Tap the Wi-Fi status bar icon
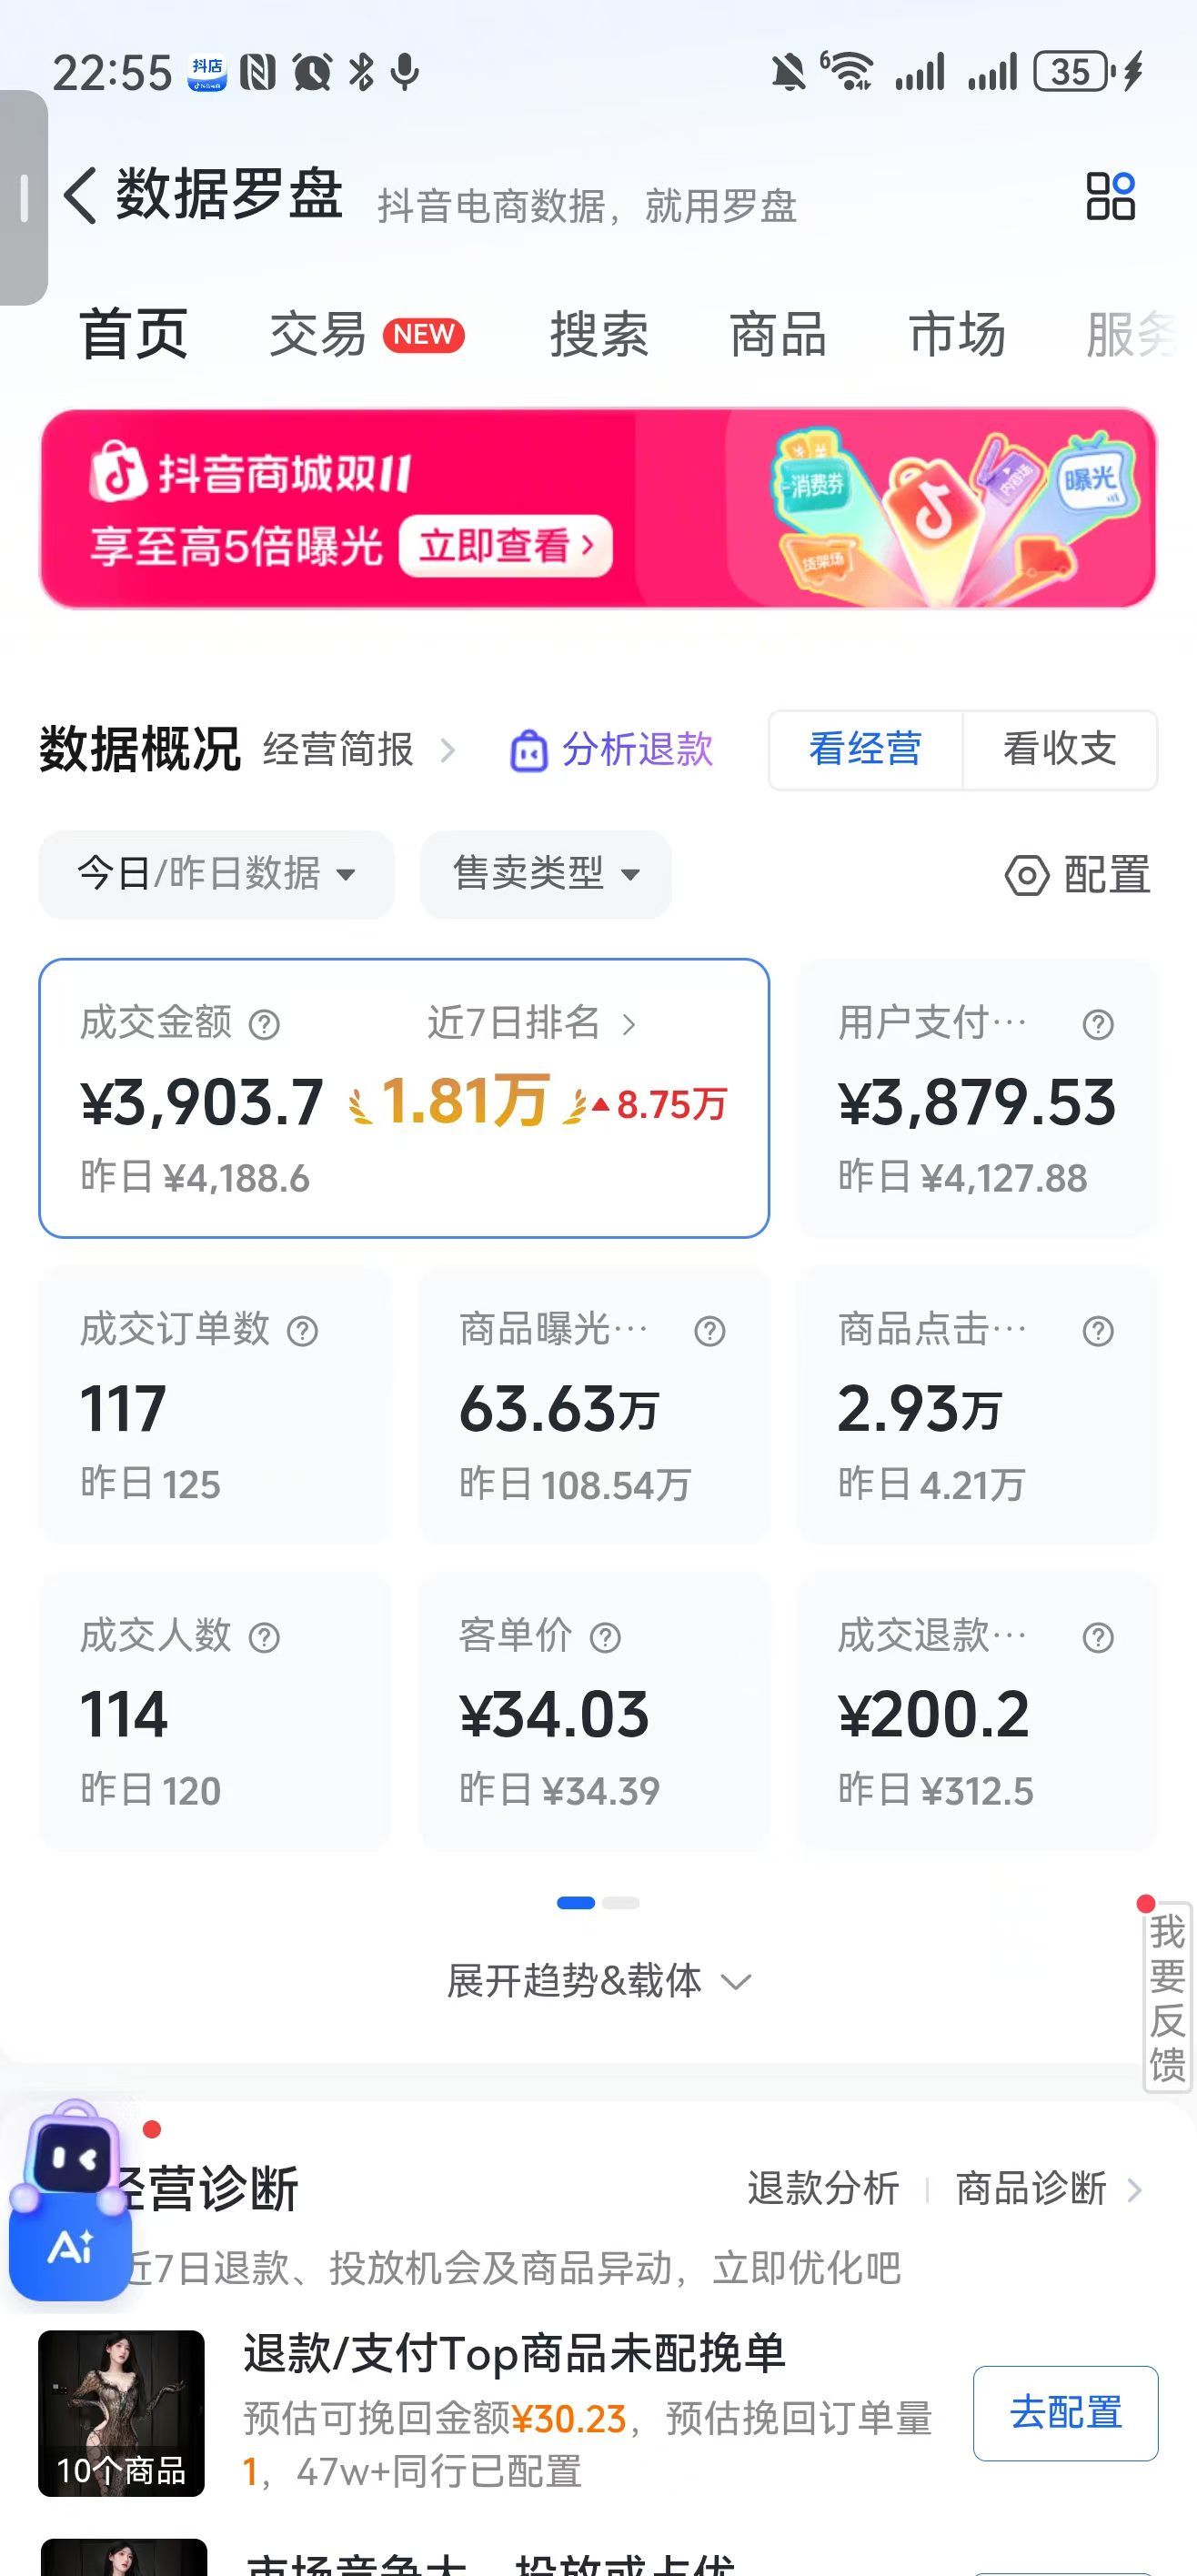The image size is (1197, 2576). point(846,72)
